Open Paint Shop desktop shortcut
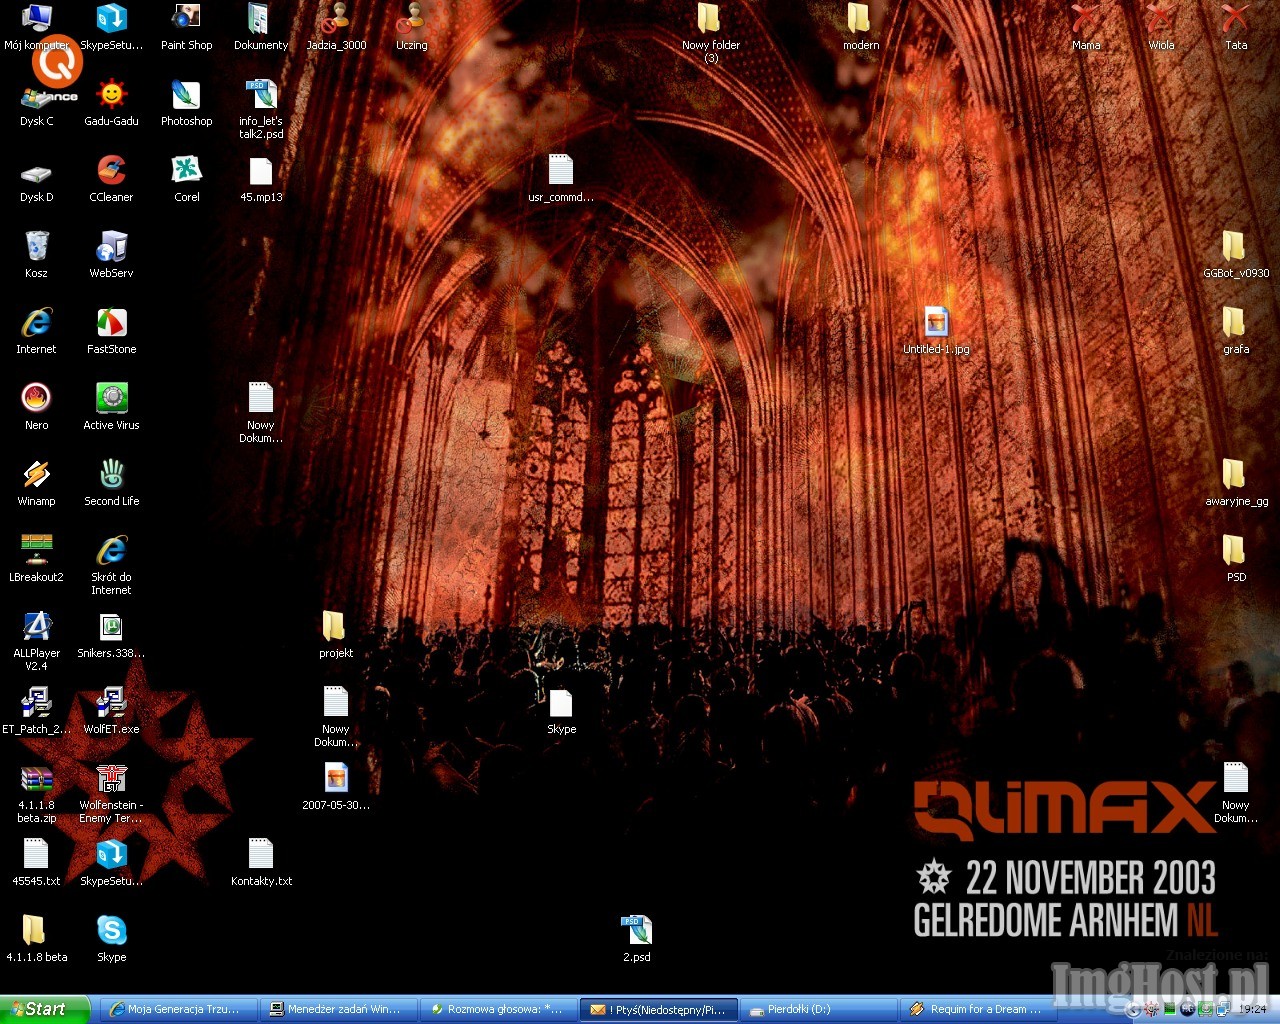 pos(186,27)
